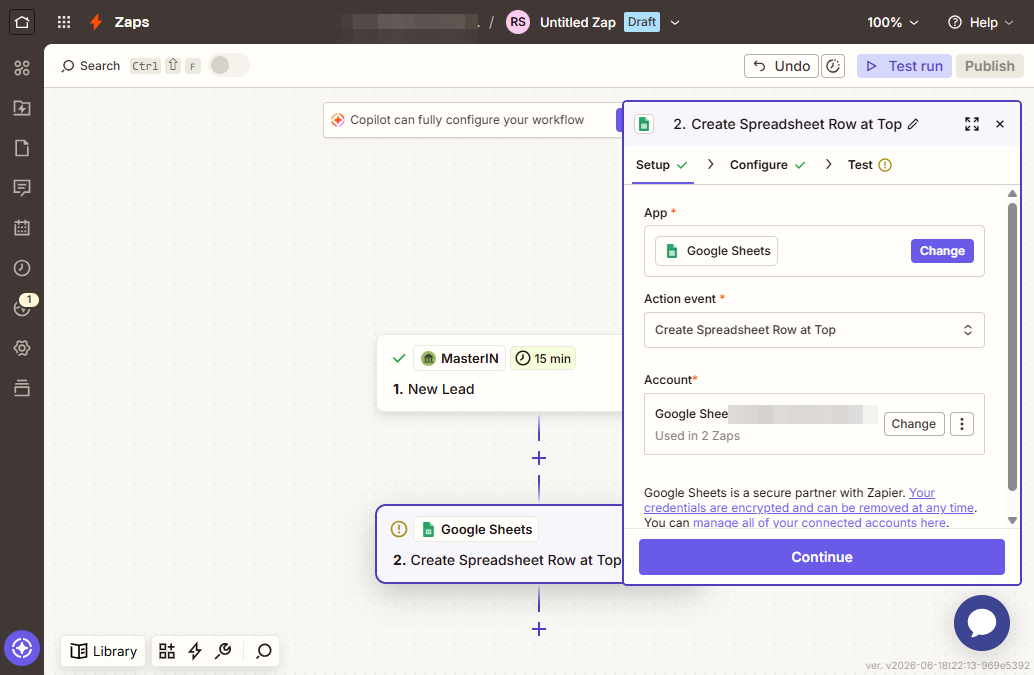Switch to the Setup tab
The height and width of the screenshot is (675, 1034).
coord(661,165)
